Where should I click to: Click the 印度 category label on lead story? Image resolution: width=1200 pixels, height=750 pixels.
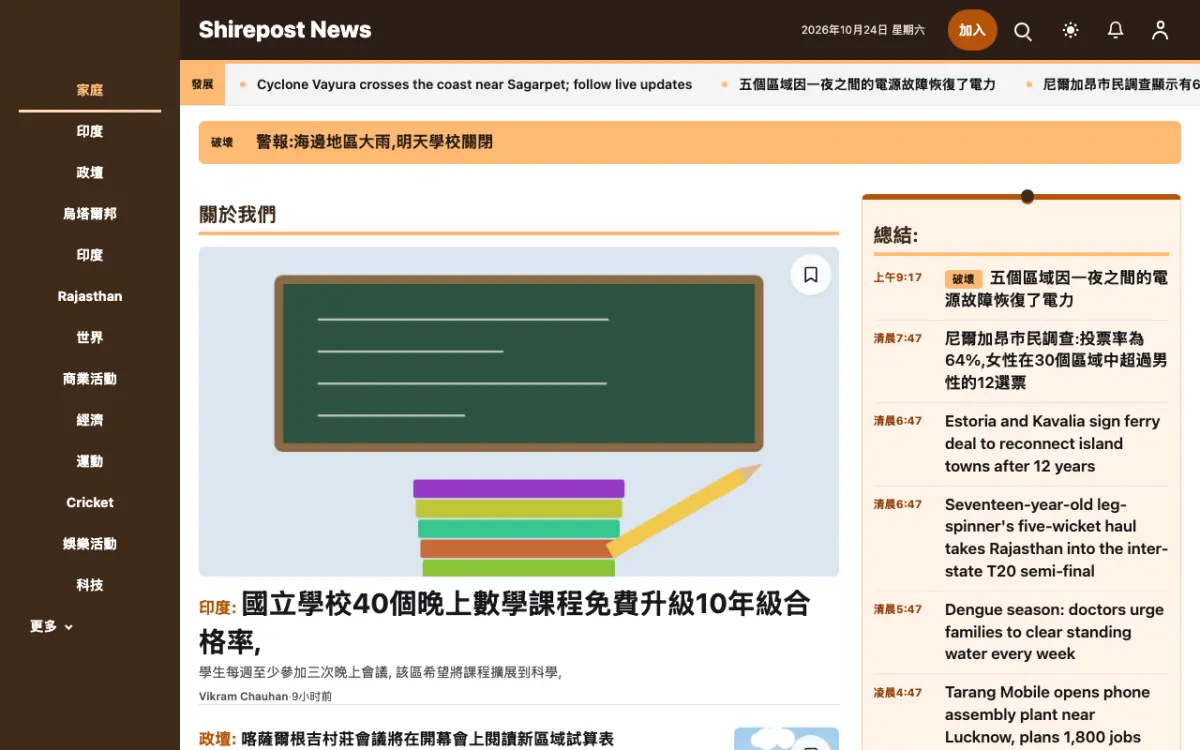pyautogui.click(x=217, y=607)
